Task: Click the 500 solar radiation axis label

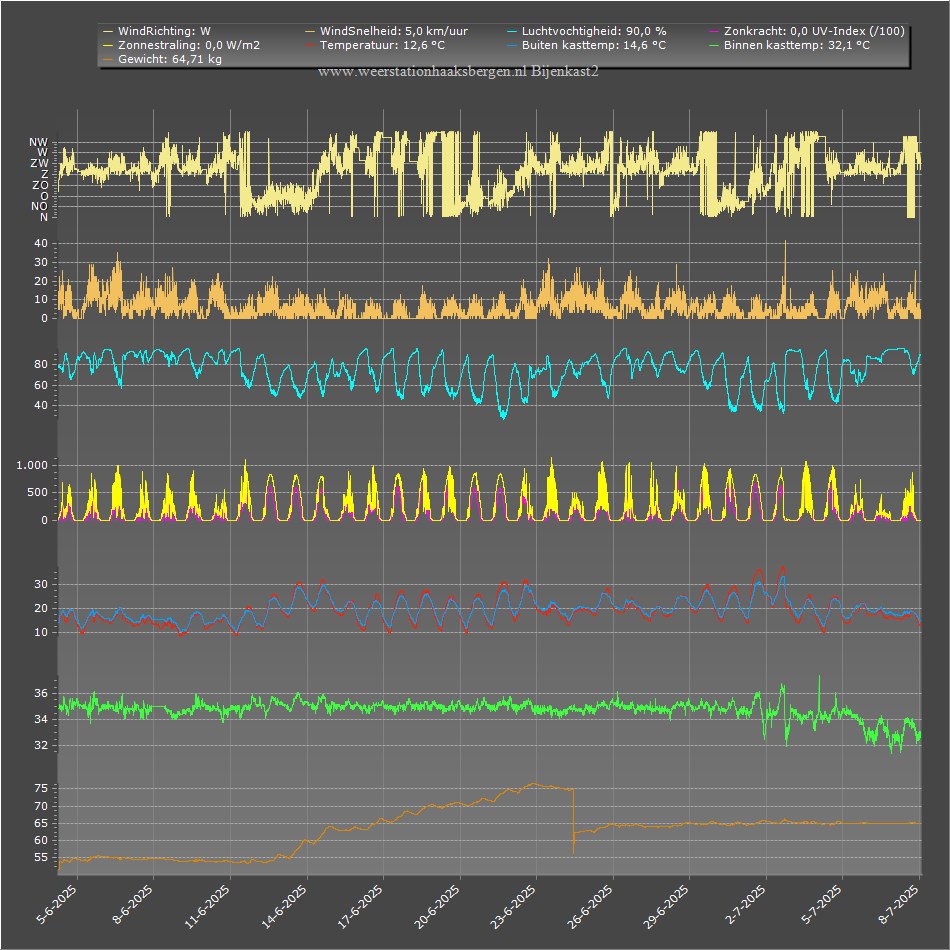Action: (38, 493)
